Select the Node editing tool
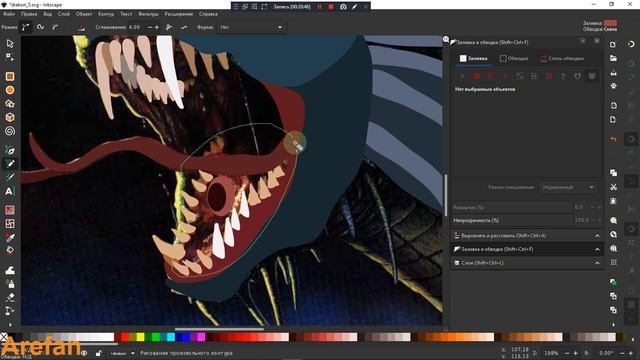640x360 pixels. click(10, 57)
